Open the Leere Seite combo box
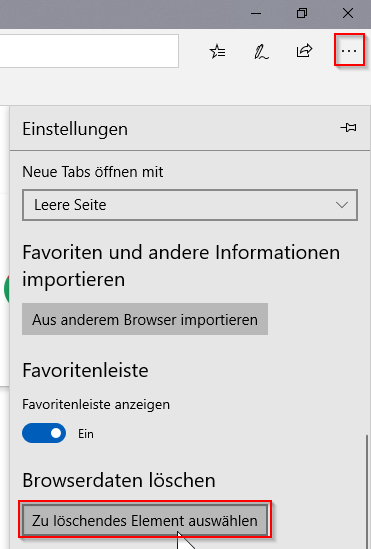371x549 pixels. pos(190,205)
